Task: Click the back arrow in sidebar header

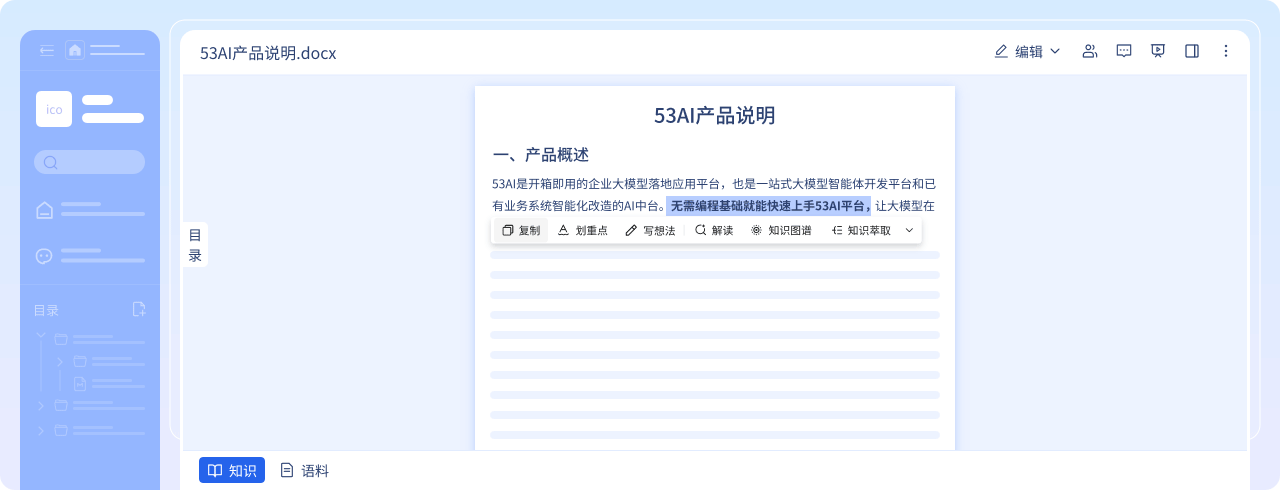Action: [46, 50]
